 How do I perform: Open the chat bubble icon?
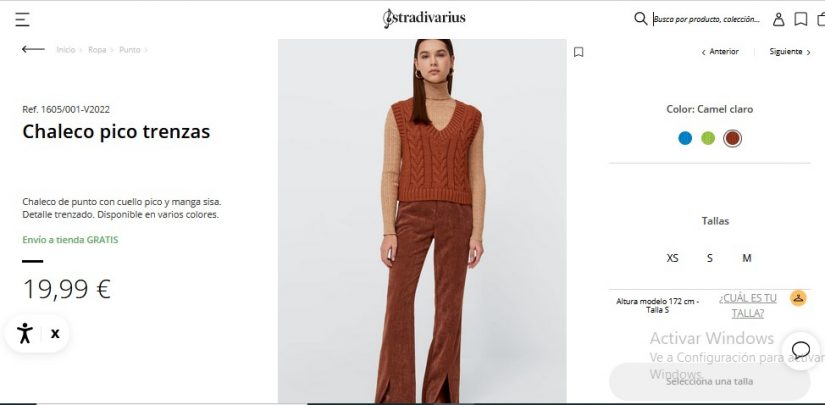tap(801, 350)
